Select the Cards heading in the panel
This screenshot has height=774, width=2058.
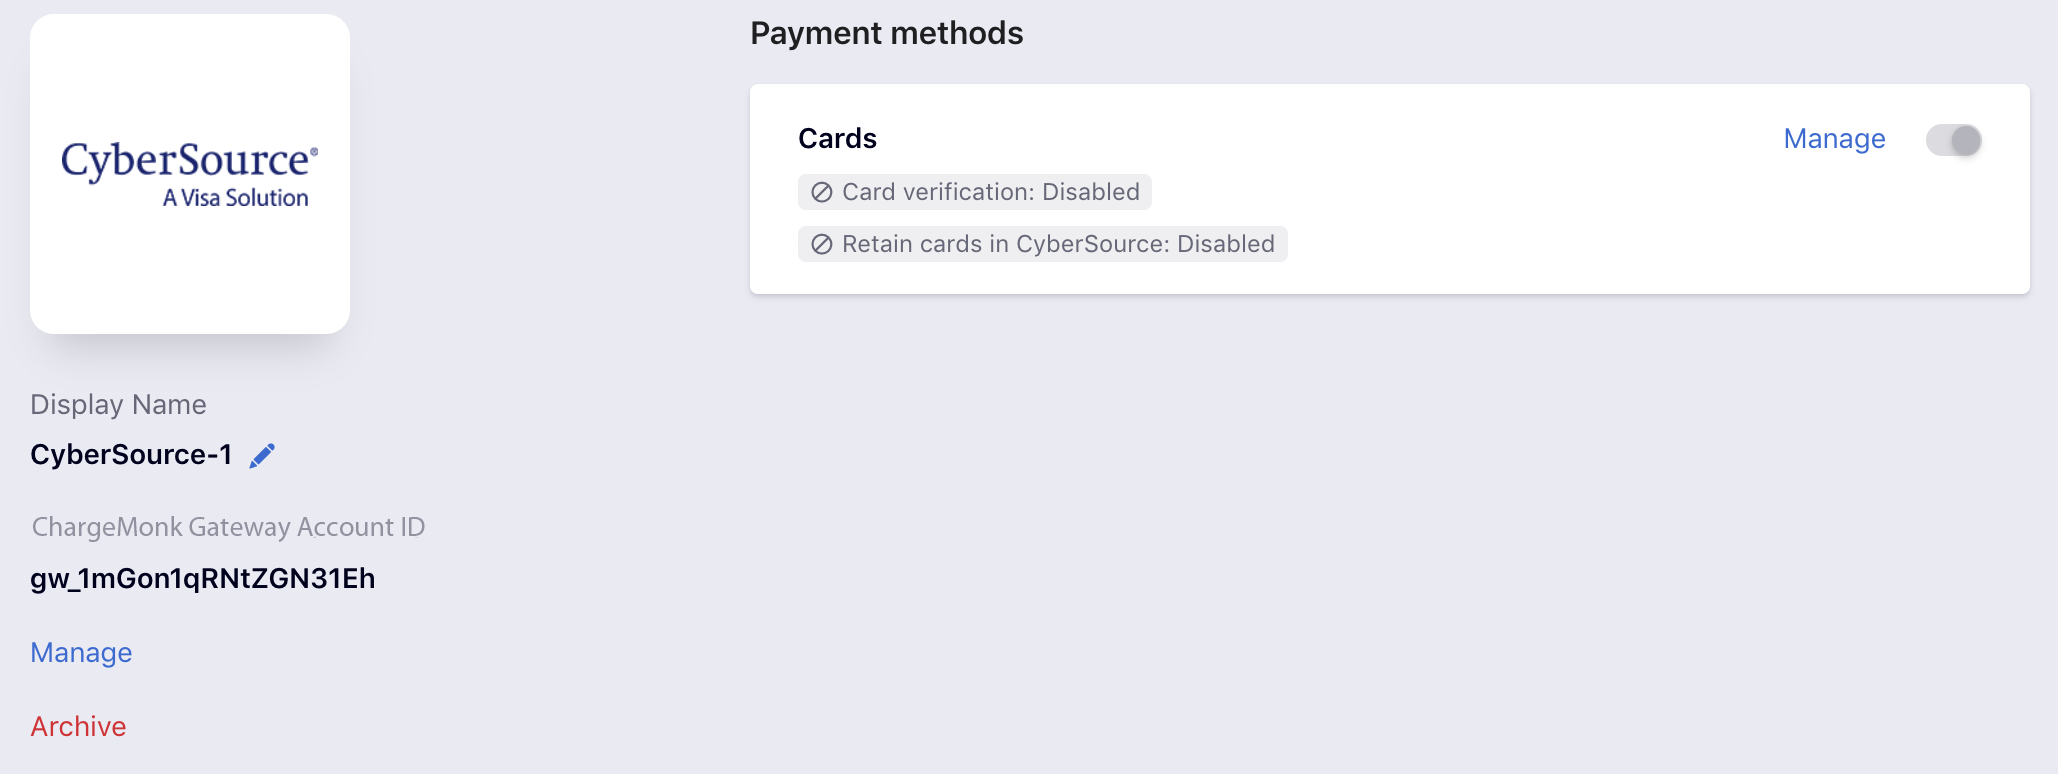point(837,139)
